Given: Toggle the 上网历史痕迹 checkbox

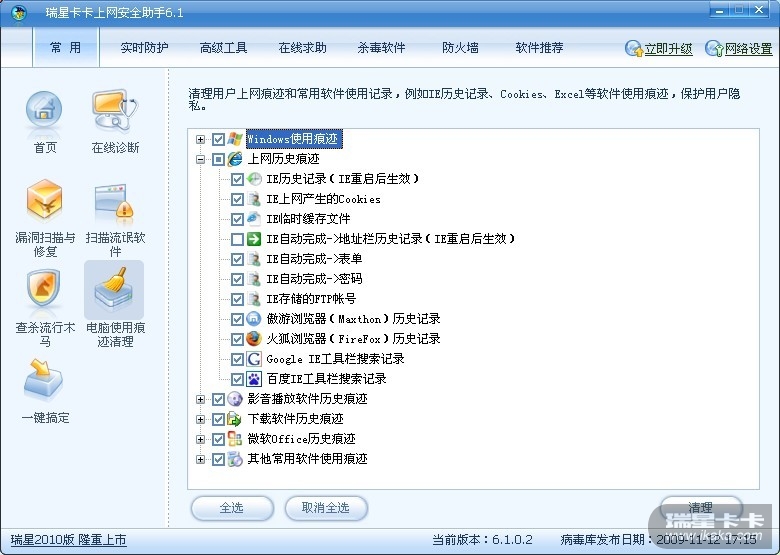Looking at the screenshot, I should (x=218, y=159).
